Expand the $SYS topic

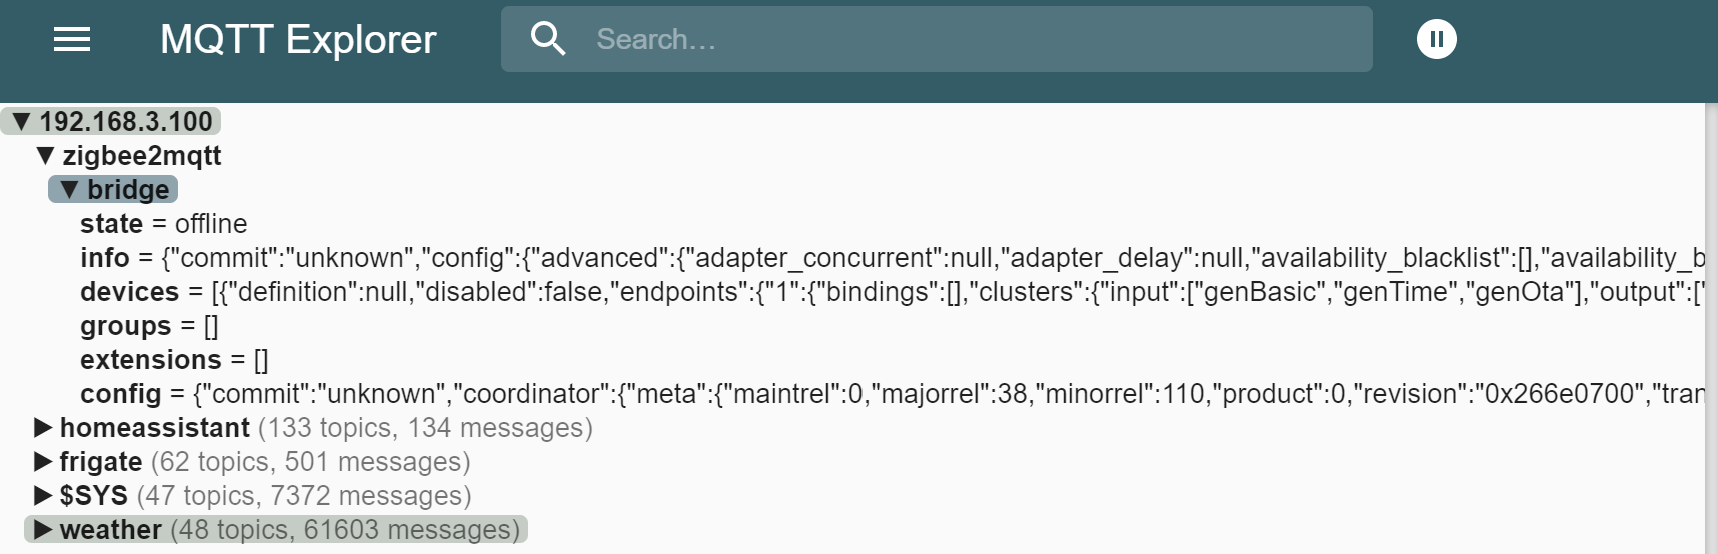coord(43,496)
